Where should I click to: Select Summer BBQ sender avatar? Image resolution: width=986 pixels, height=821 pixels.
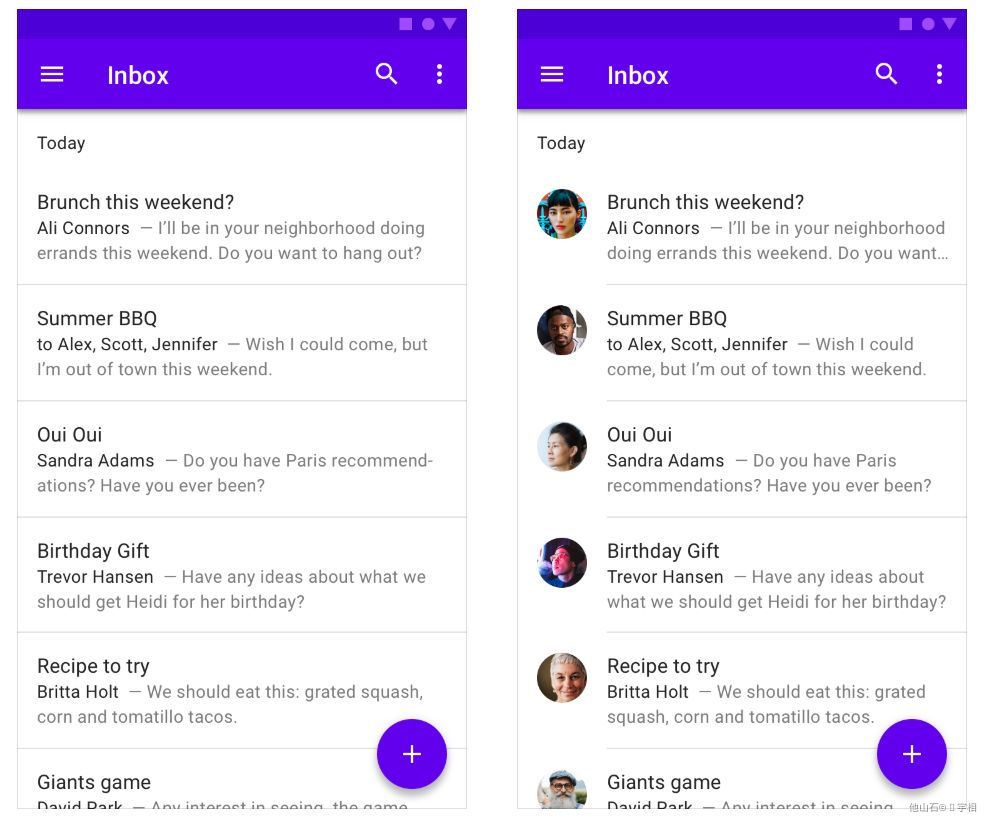pos(562,330)
